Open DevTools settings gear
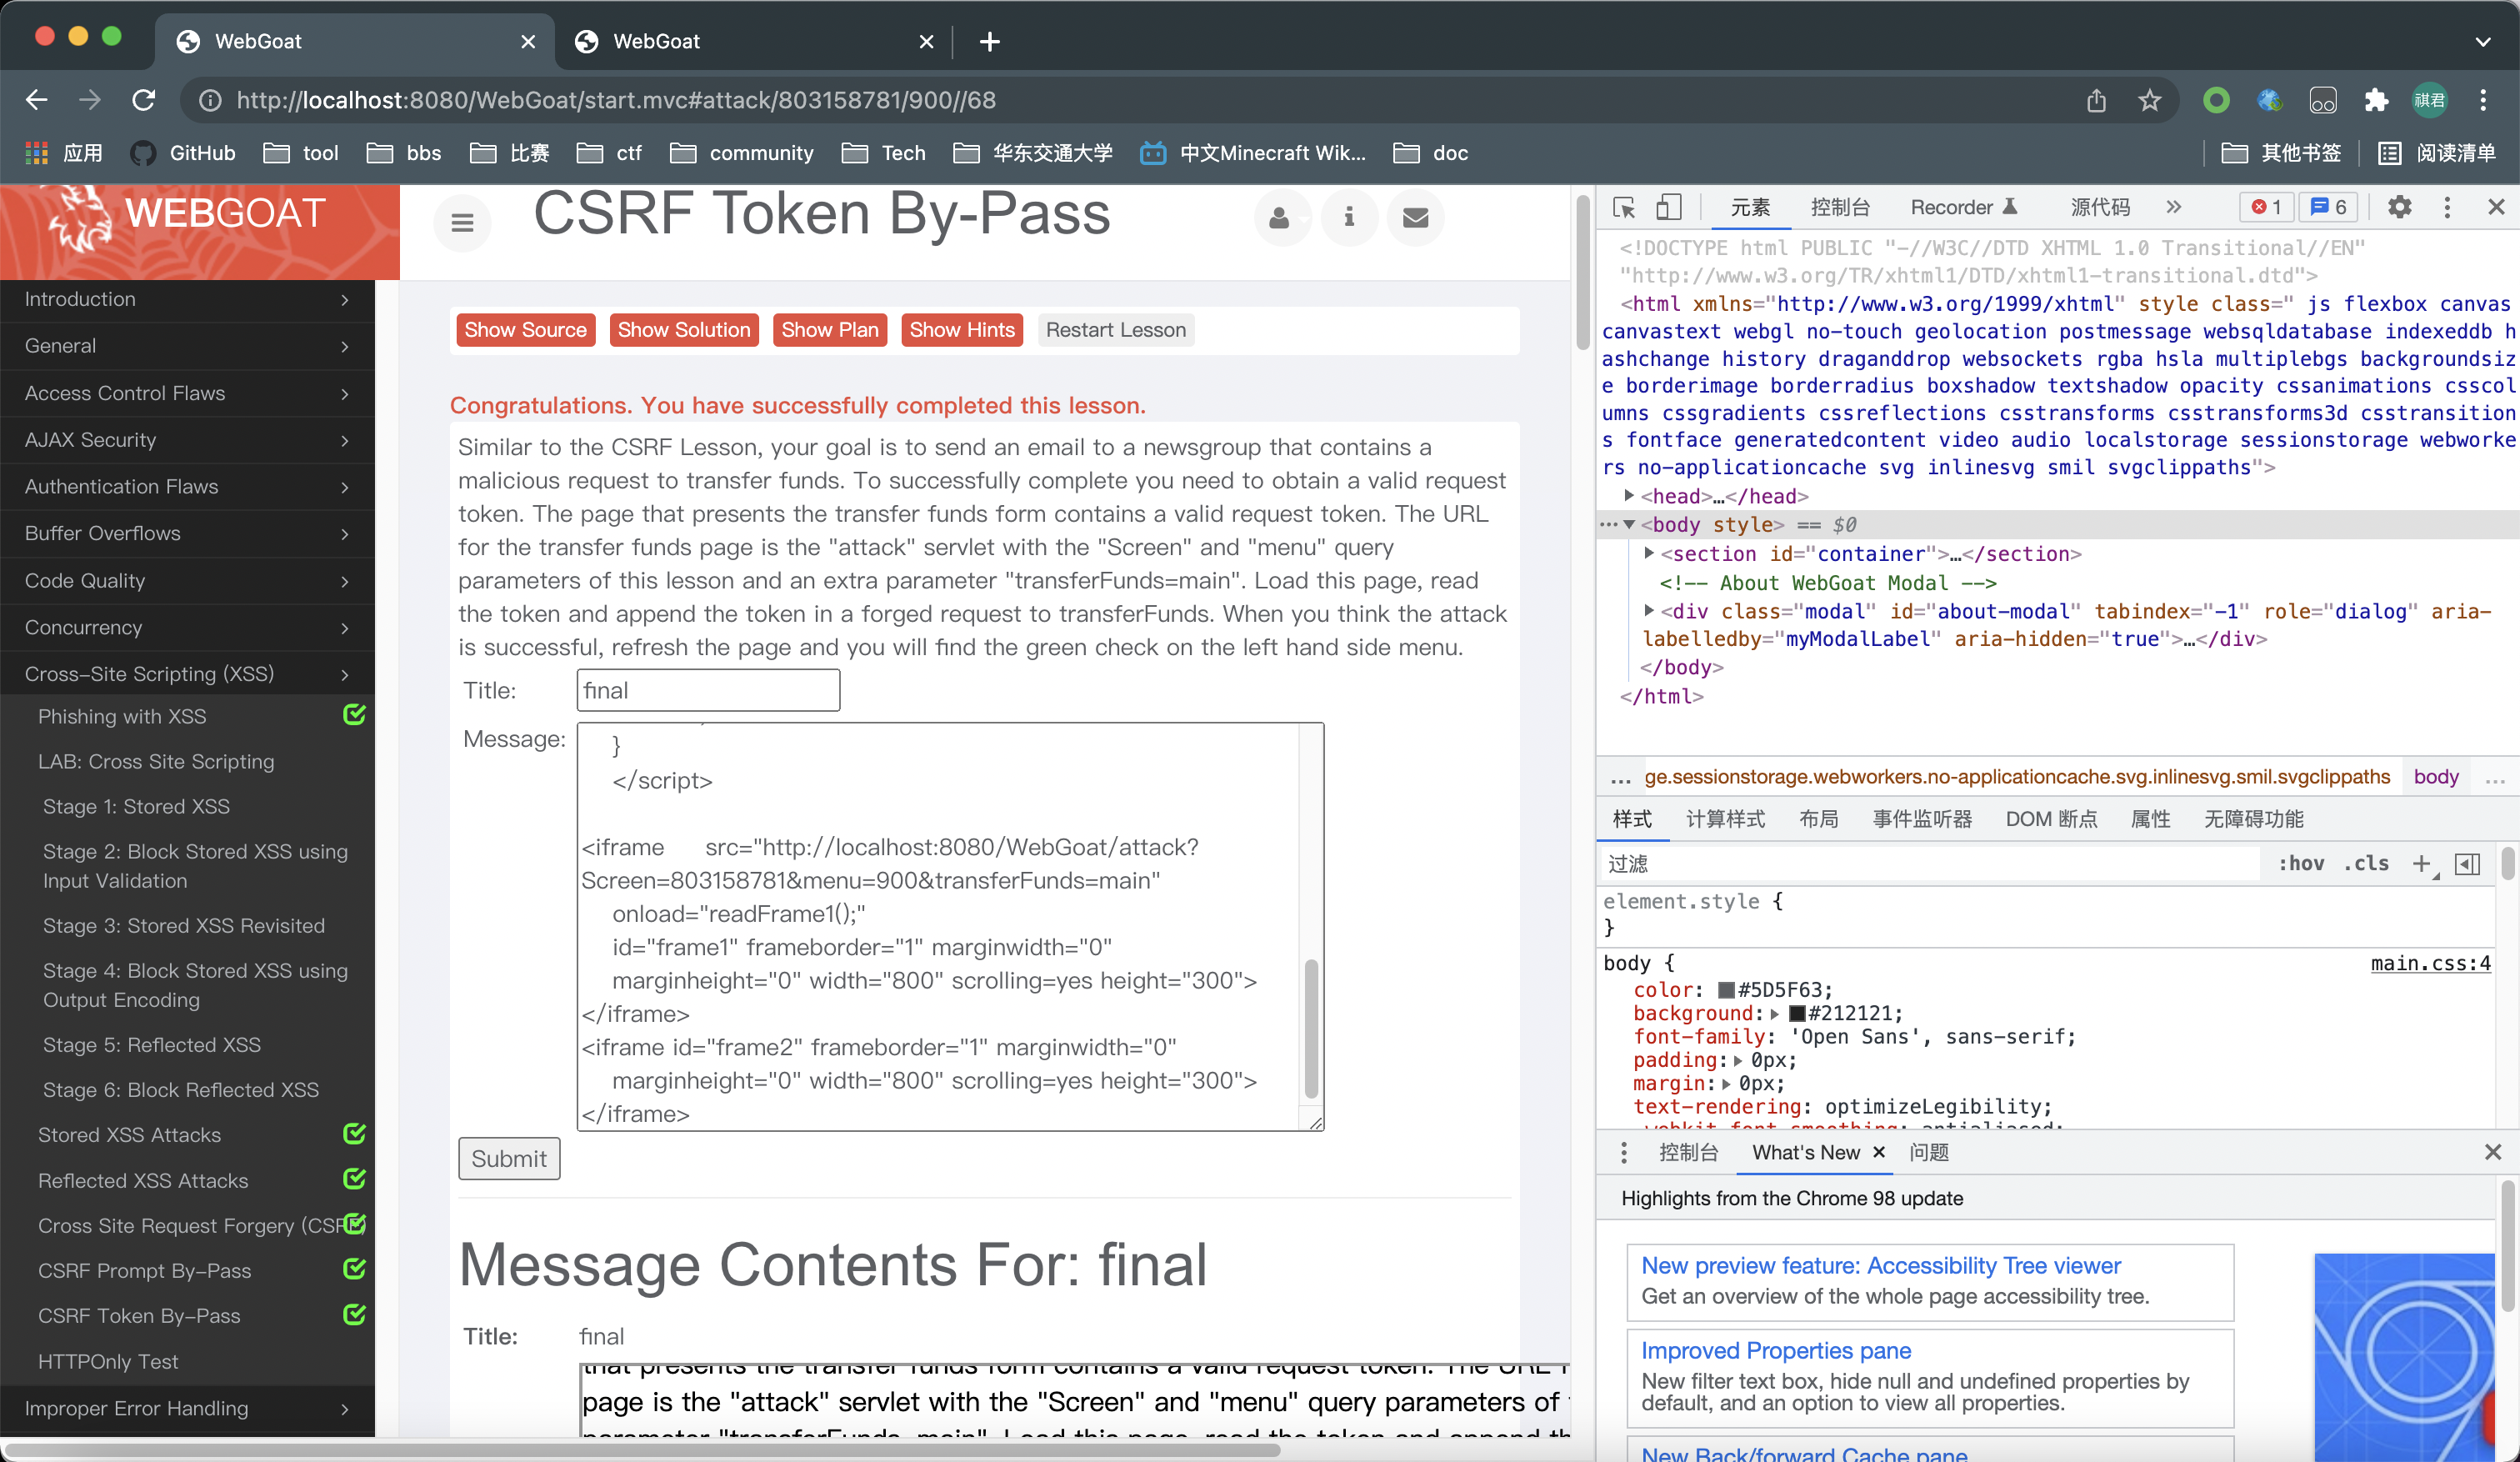 click(x=2399, y=207)
